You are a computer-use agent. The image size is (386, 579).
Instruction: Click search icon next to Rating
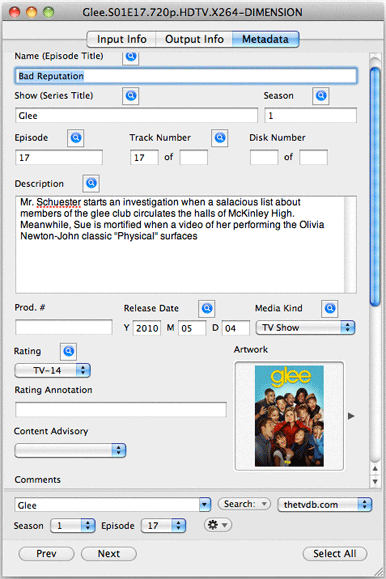click(69, 352)
